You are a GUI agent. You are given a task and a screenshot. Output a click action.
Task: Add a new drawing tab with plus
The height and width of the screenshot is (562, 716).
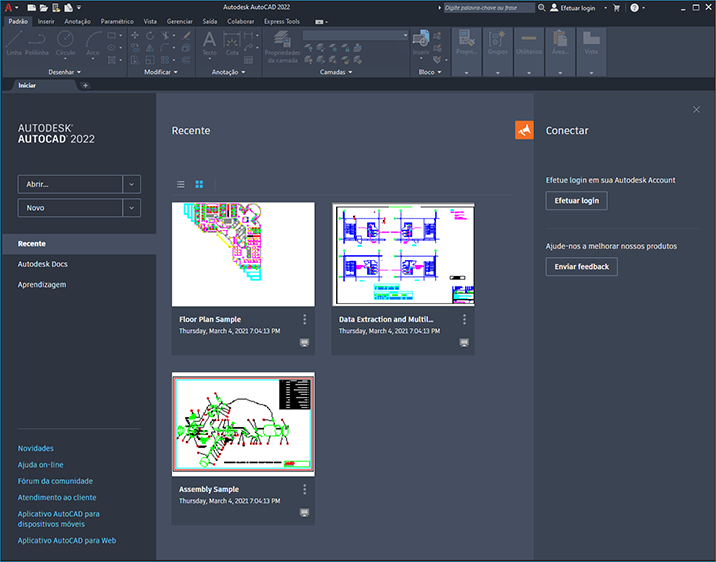click(85, 85)
